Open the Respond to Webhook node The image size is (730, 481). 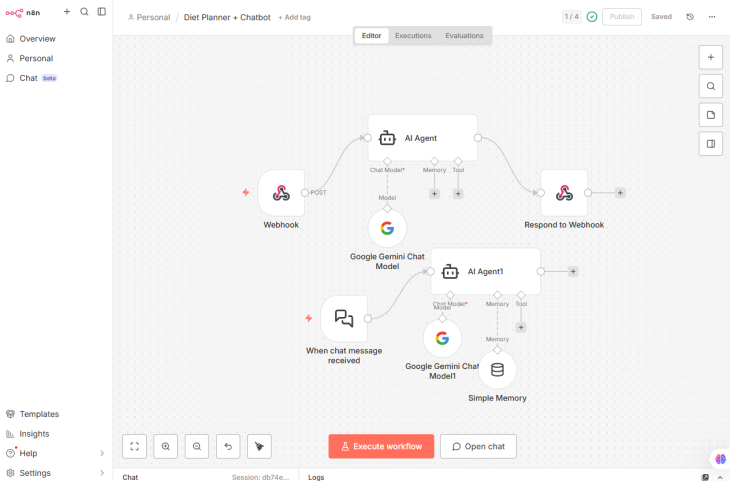tap(564, 193)
